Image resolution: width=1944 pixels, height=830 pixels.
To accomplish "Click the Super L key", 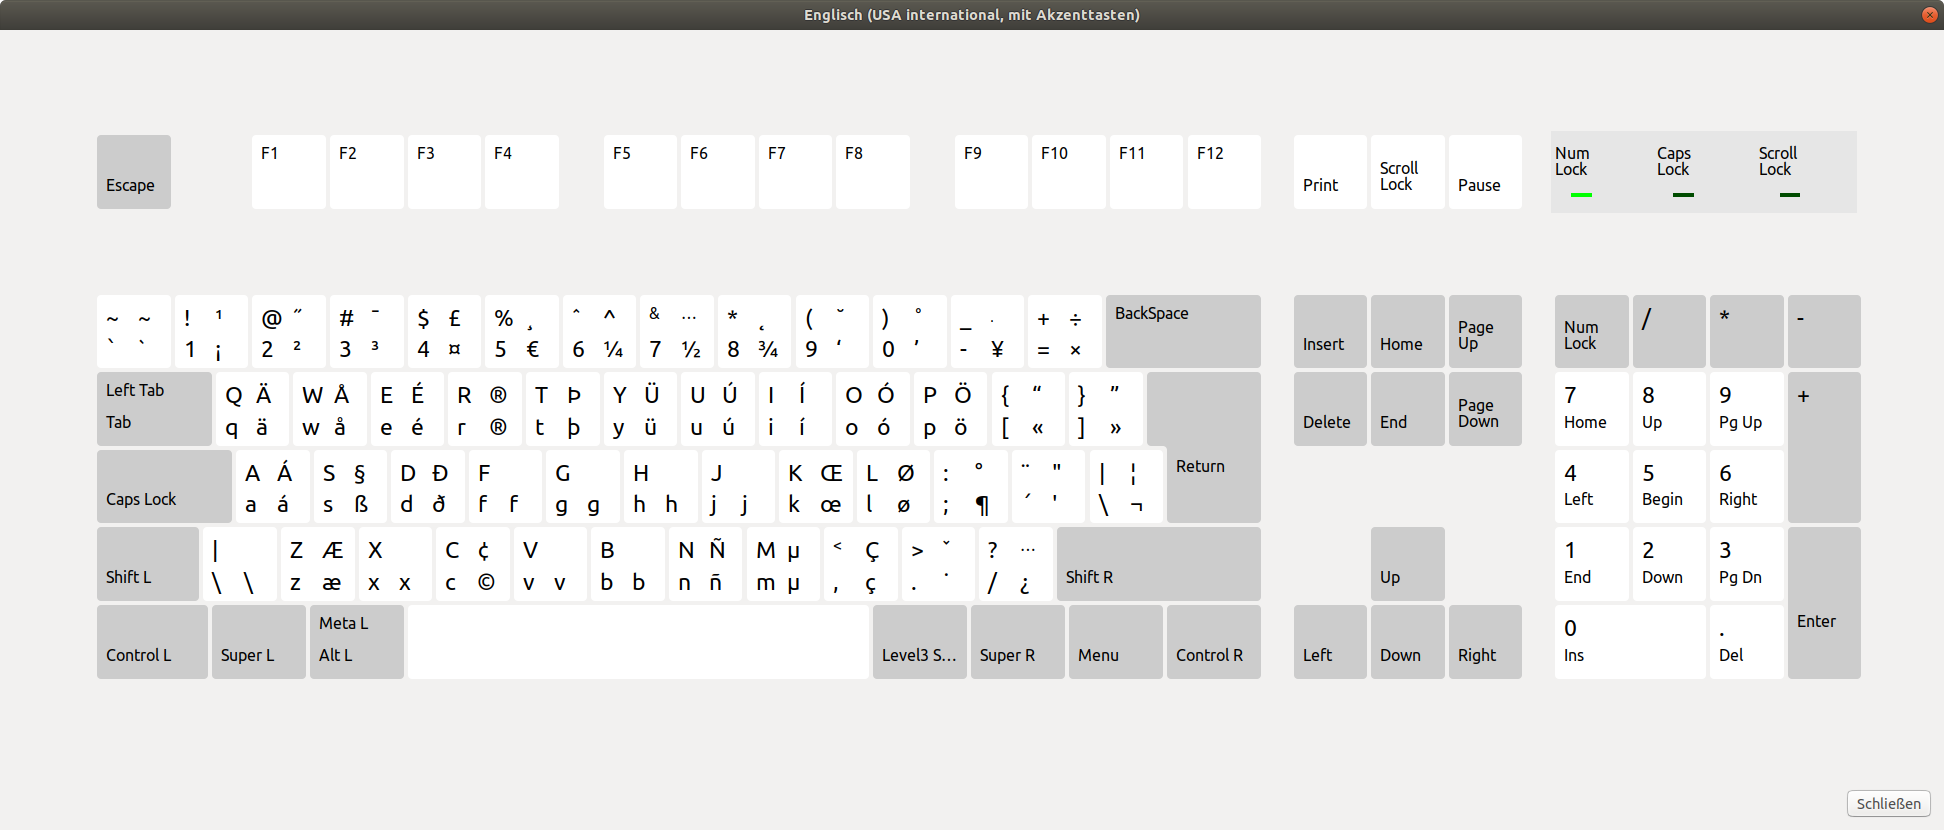I will click(x=259, y=642).
